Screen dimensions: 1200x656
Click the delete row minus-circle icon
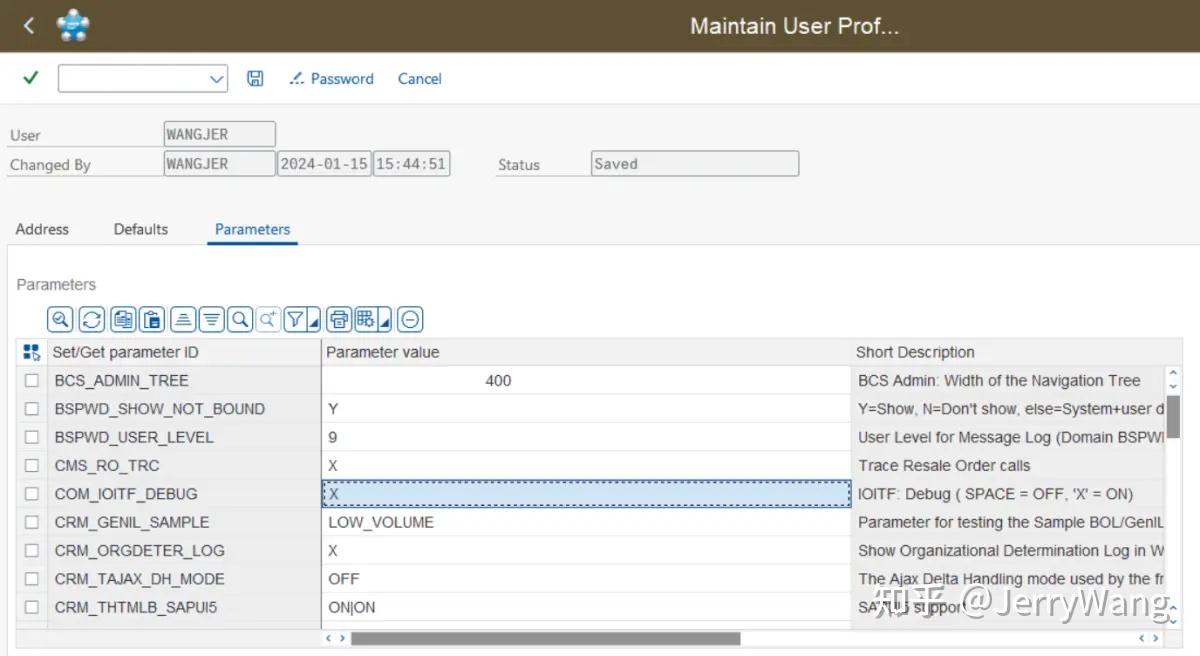[x=410, y=319]
